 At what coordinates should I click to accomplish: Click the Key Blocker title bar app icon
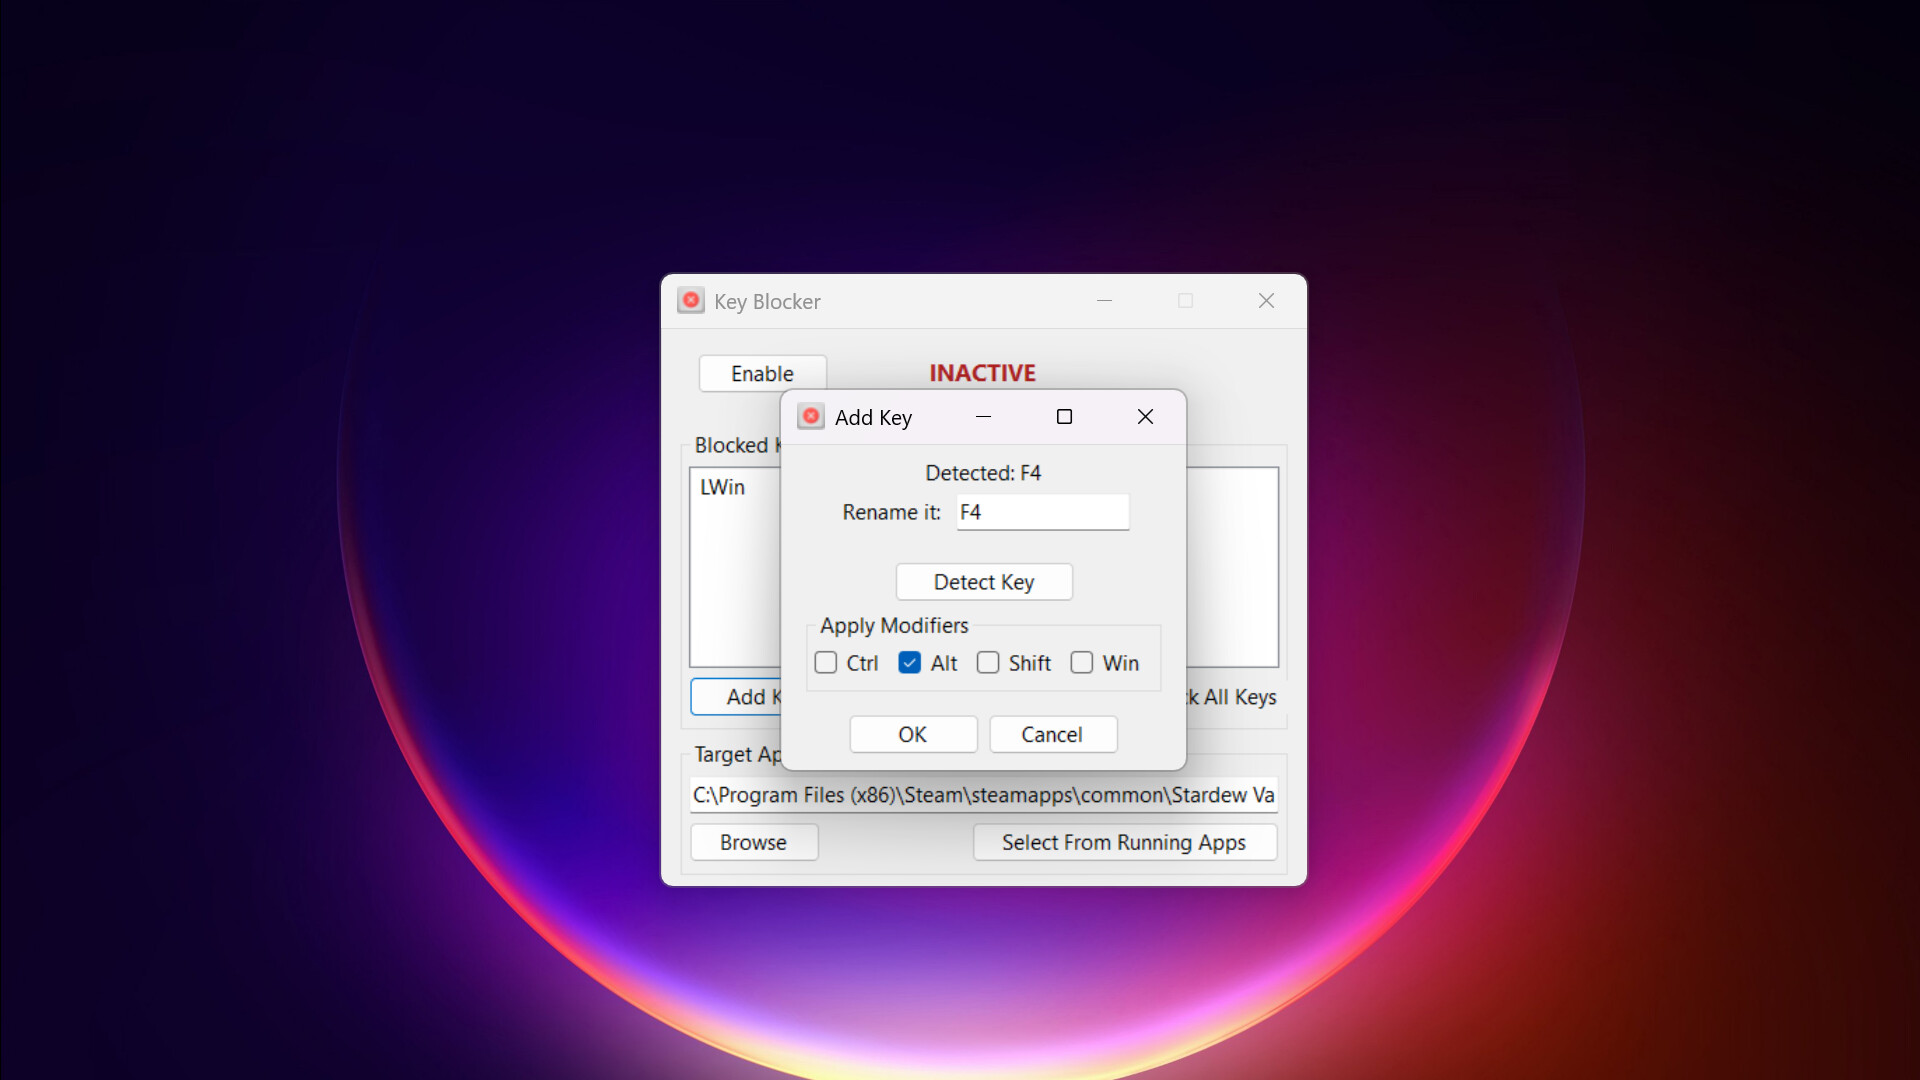pos(691,300)
